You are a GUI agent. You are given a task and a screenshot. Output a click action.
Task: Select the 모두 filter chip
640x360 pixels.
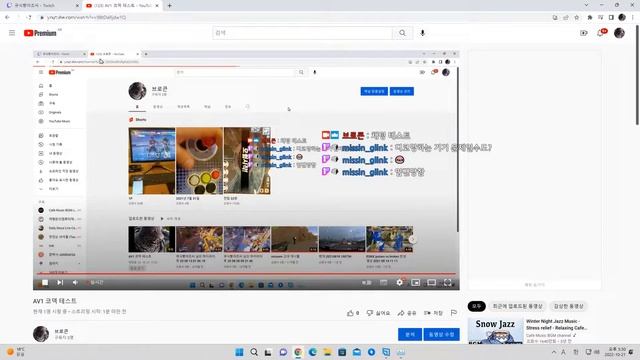(476, 306)
